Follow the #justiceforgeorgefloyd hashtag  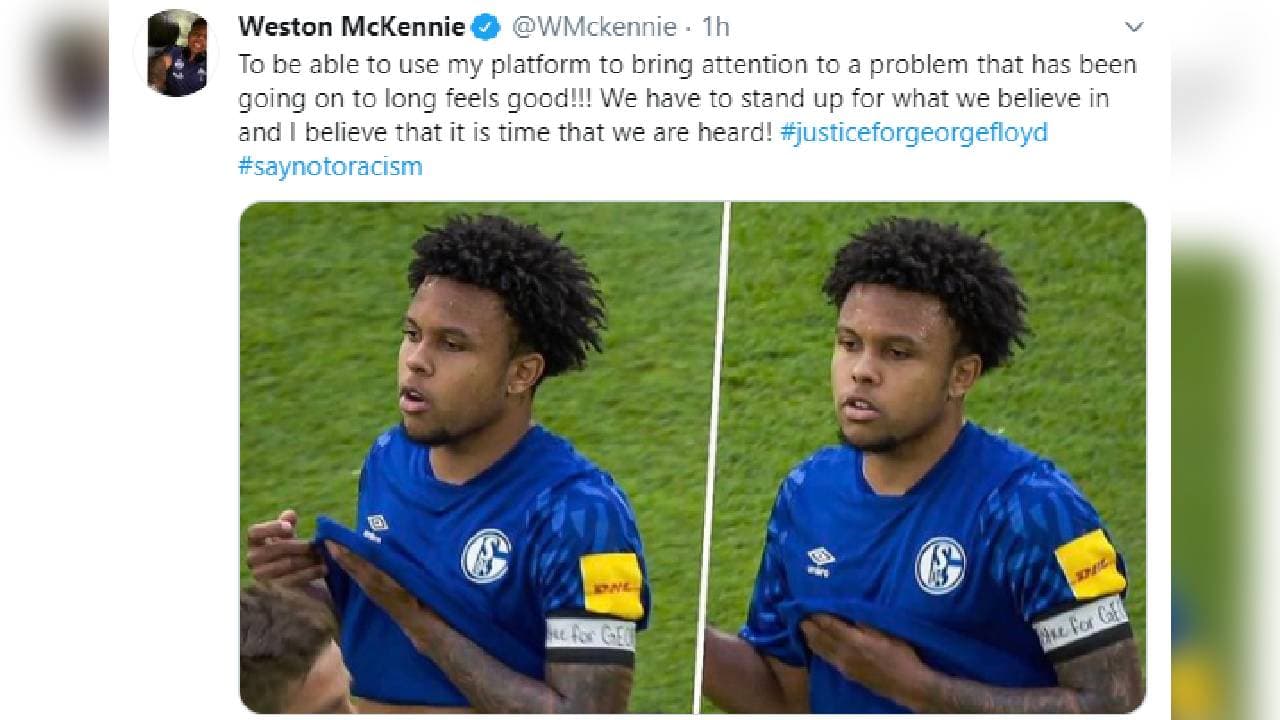click(x=912, y=133)
